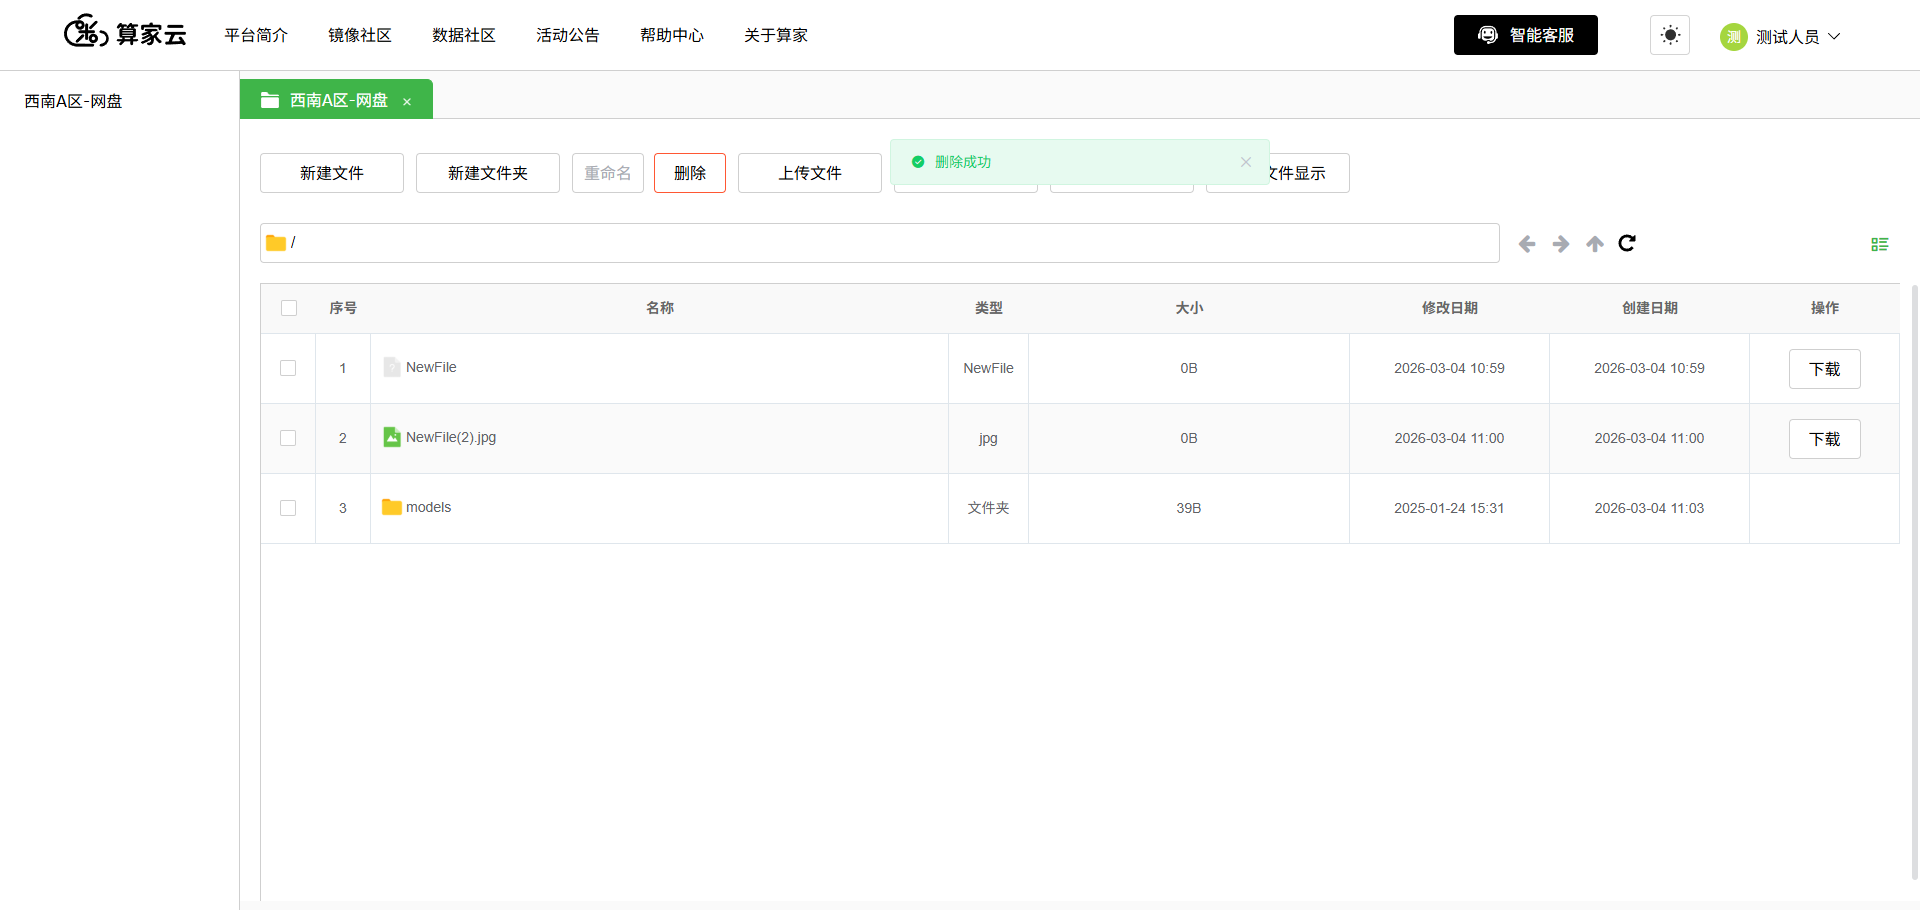This screenshot has width=1920, height=910.
Task: Click the 测试人员 green avatar icon
Action: pyautogui.click(x=1733, y=37)
